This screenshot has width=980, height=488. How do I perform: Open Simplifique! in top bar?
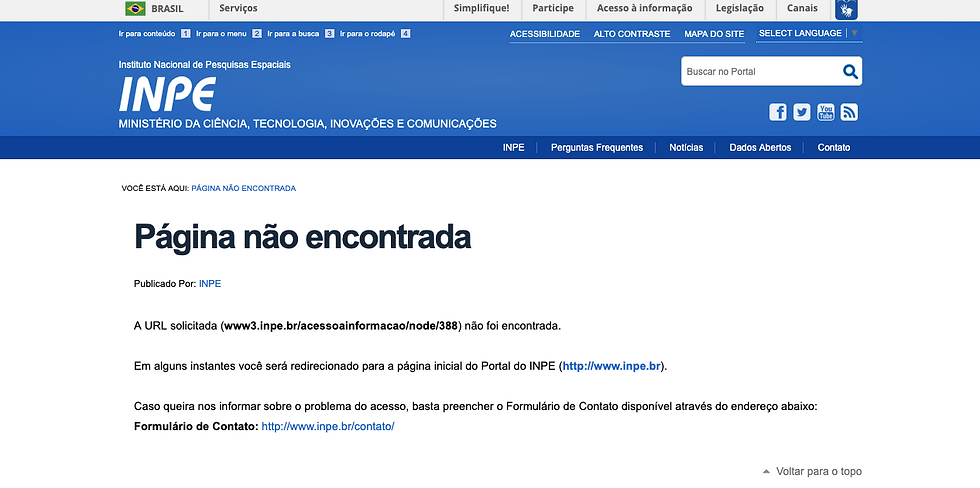481,9
